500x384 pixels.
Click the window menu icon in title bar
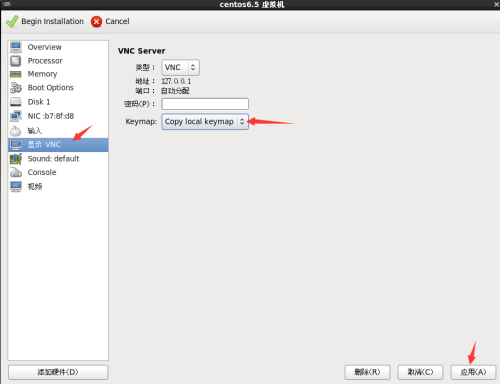click(x=7, y=4)
